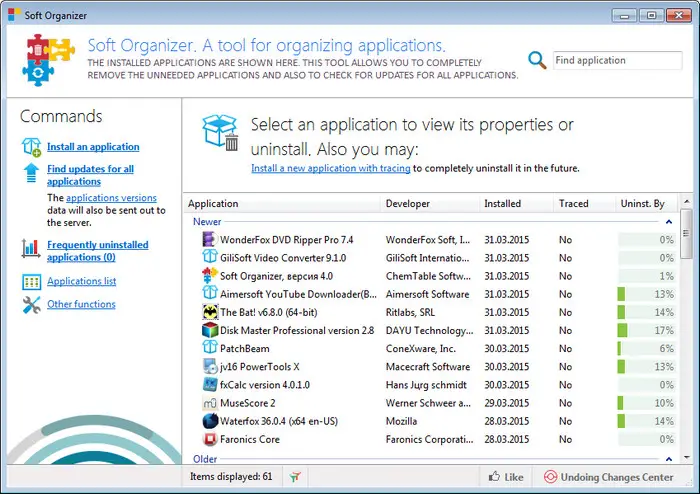Click Install a new application with tracing
The image size is (700, 494).
pyautogui.click(x=330, y=168)
